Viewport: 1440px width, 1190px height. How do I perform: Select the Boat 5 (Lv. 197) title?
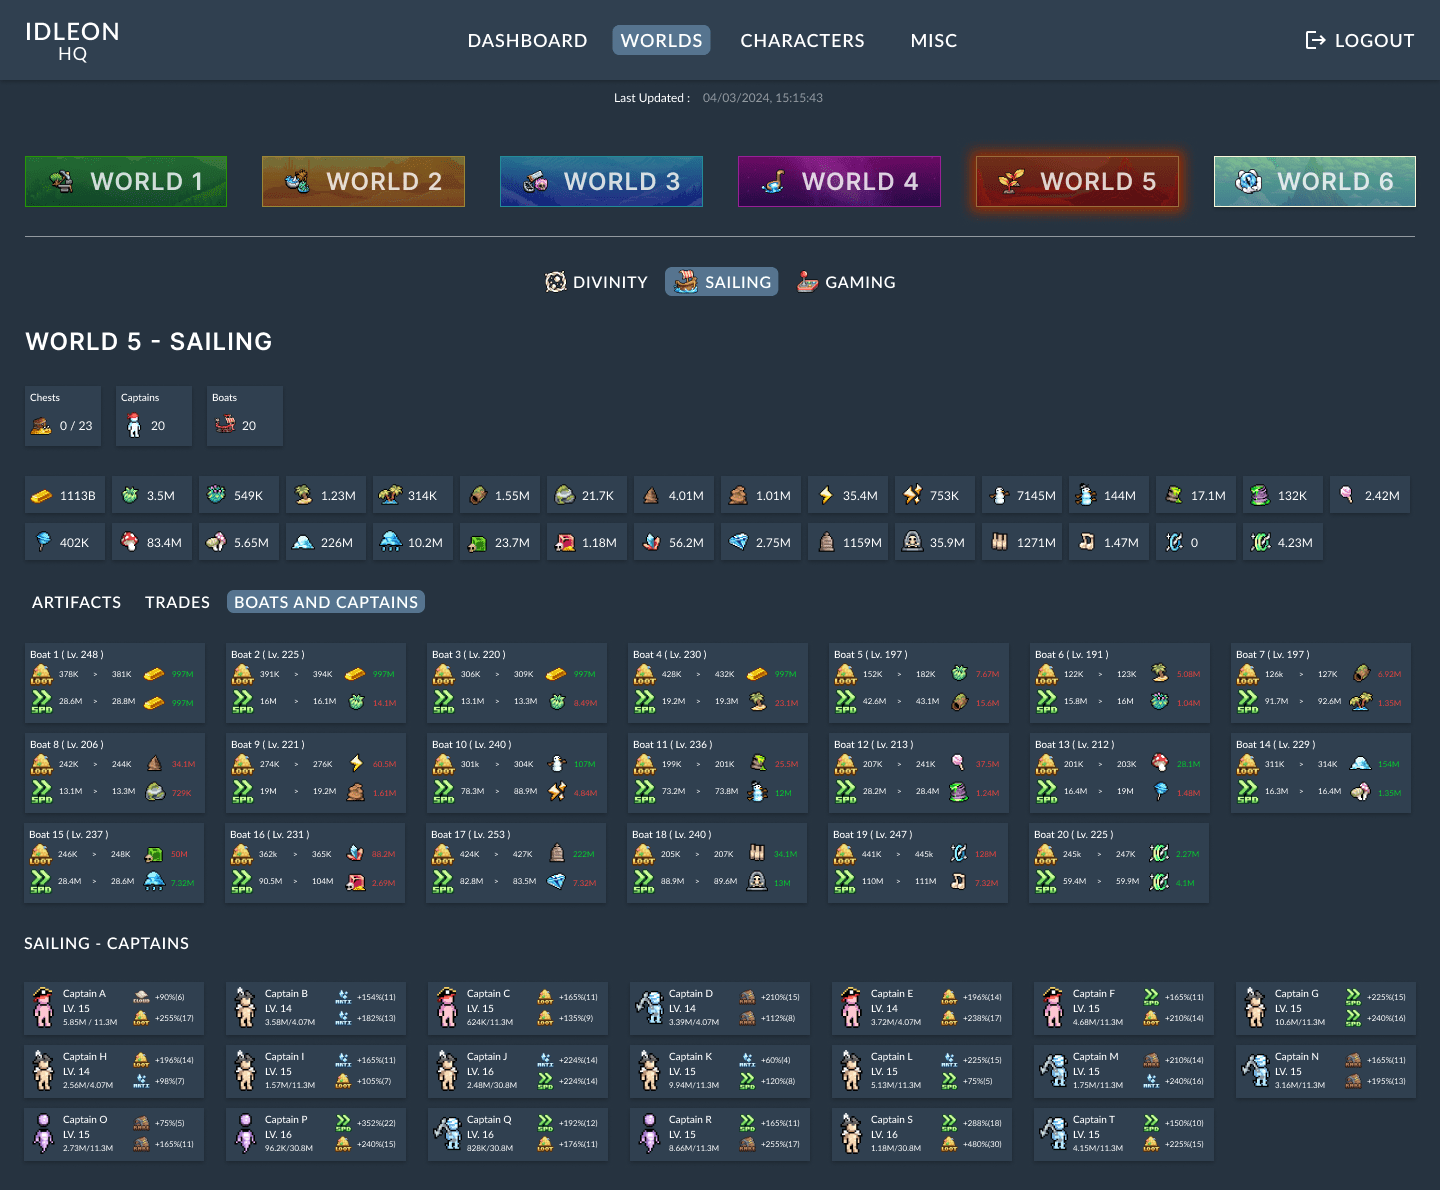tap(870, 654)
